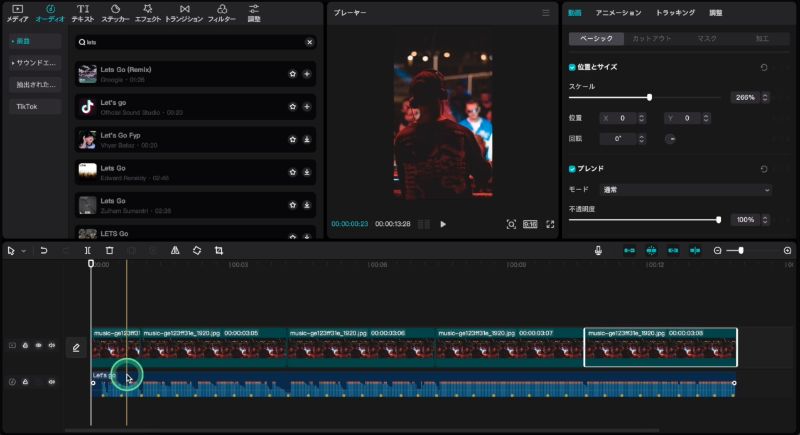Screen dimensions: 800x435
Task: Click the rotate clip icon
Action: (x=197, y=250)
